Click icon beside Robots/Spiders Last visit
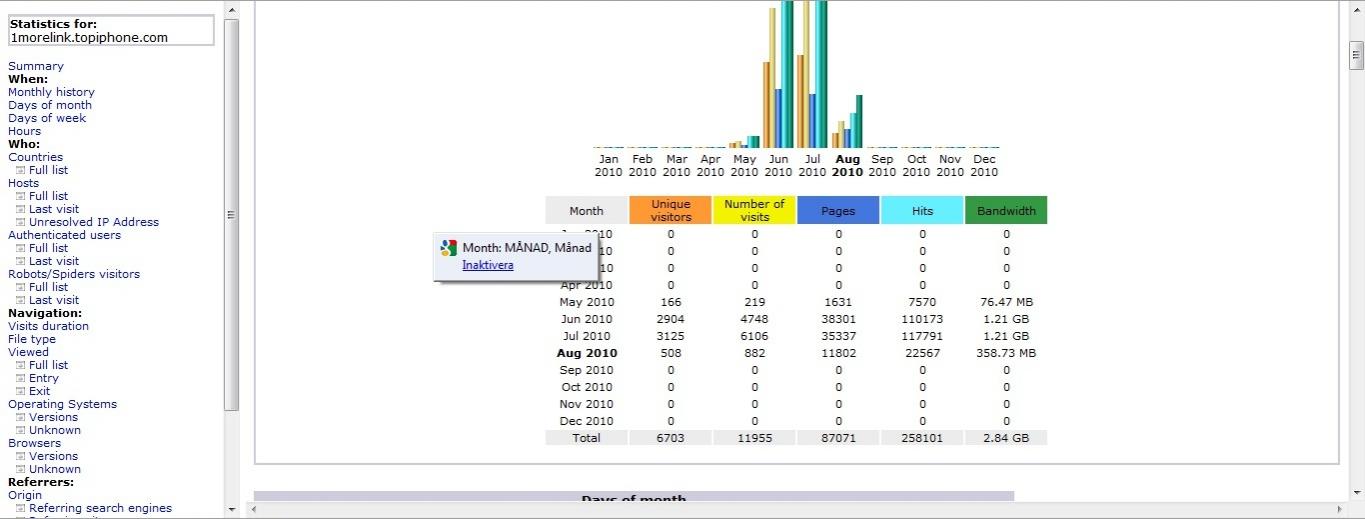 [20, 300]
